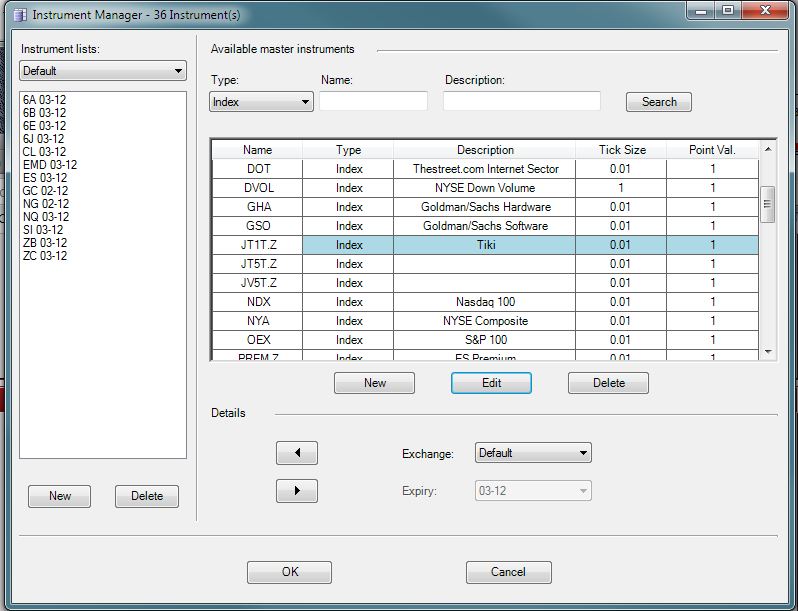Click the Tick Size column header
The image size is (798, 611).
621,150
